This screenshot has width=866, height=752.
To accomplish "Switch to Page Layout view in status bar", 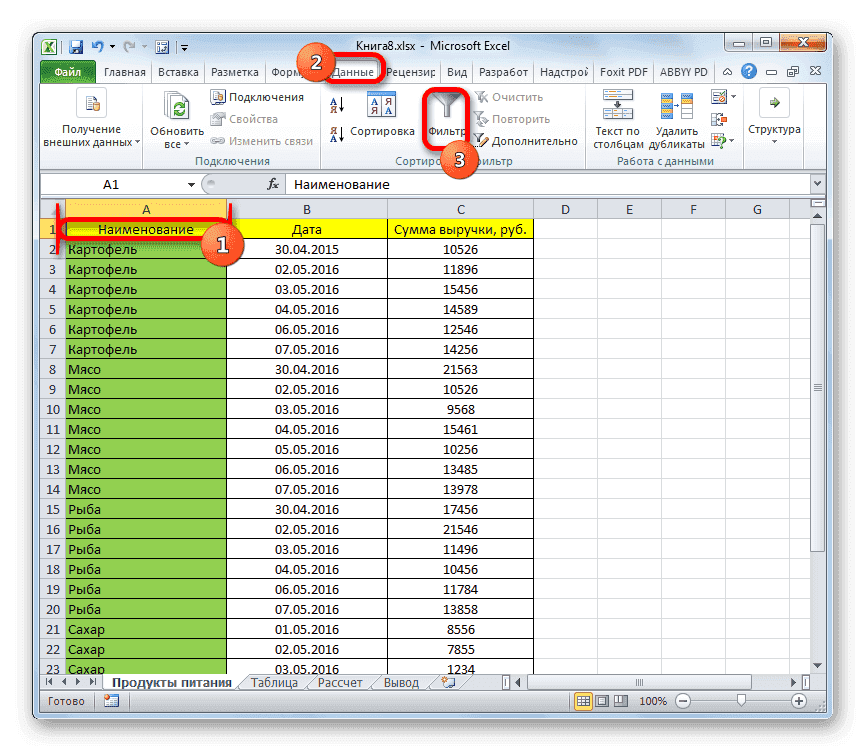I will point(602,701).
